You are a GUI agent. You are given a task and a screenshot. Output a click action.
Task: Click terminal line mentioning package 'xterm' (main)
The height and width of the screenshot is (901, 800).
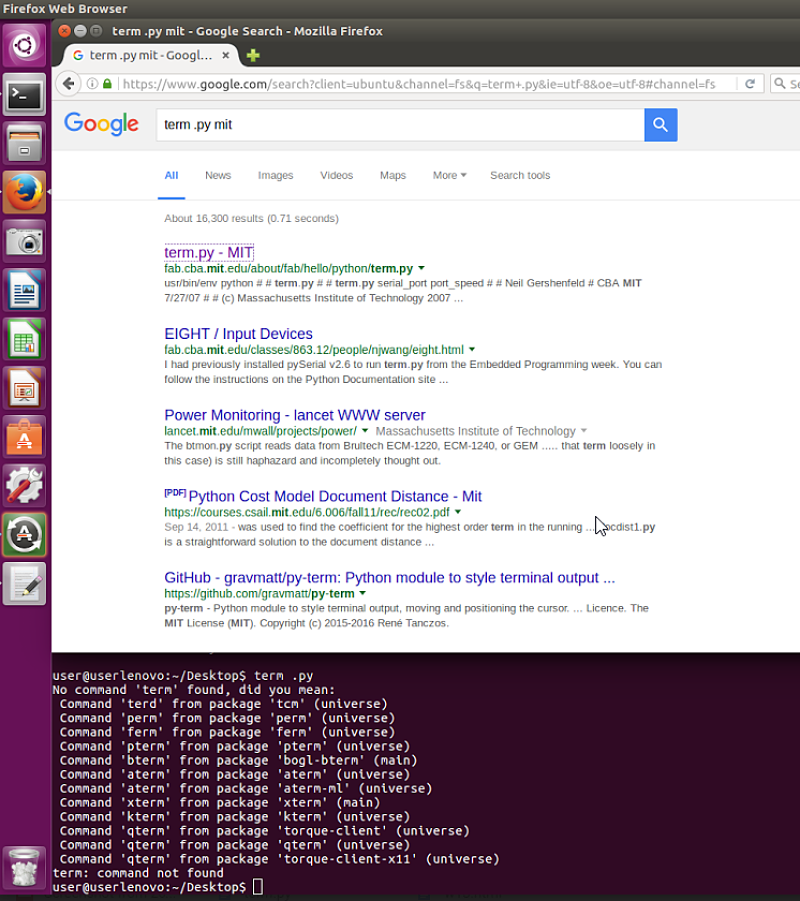[220, 802]
